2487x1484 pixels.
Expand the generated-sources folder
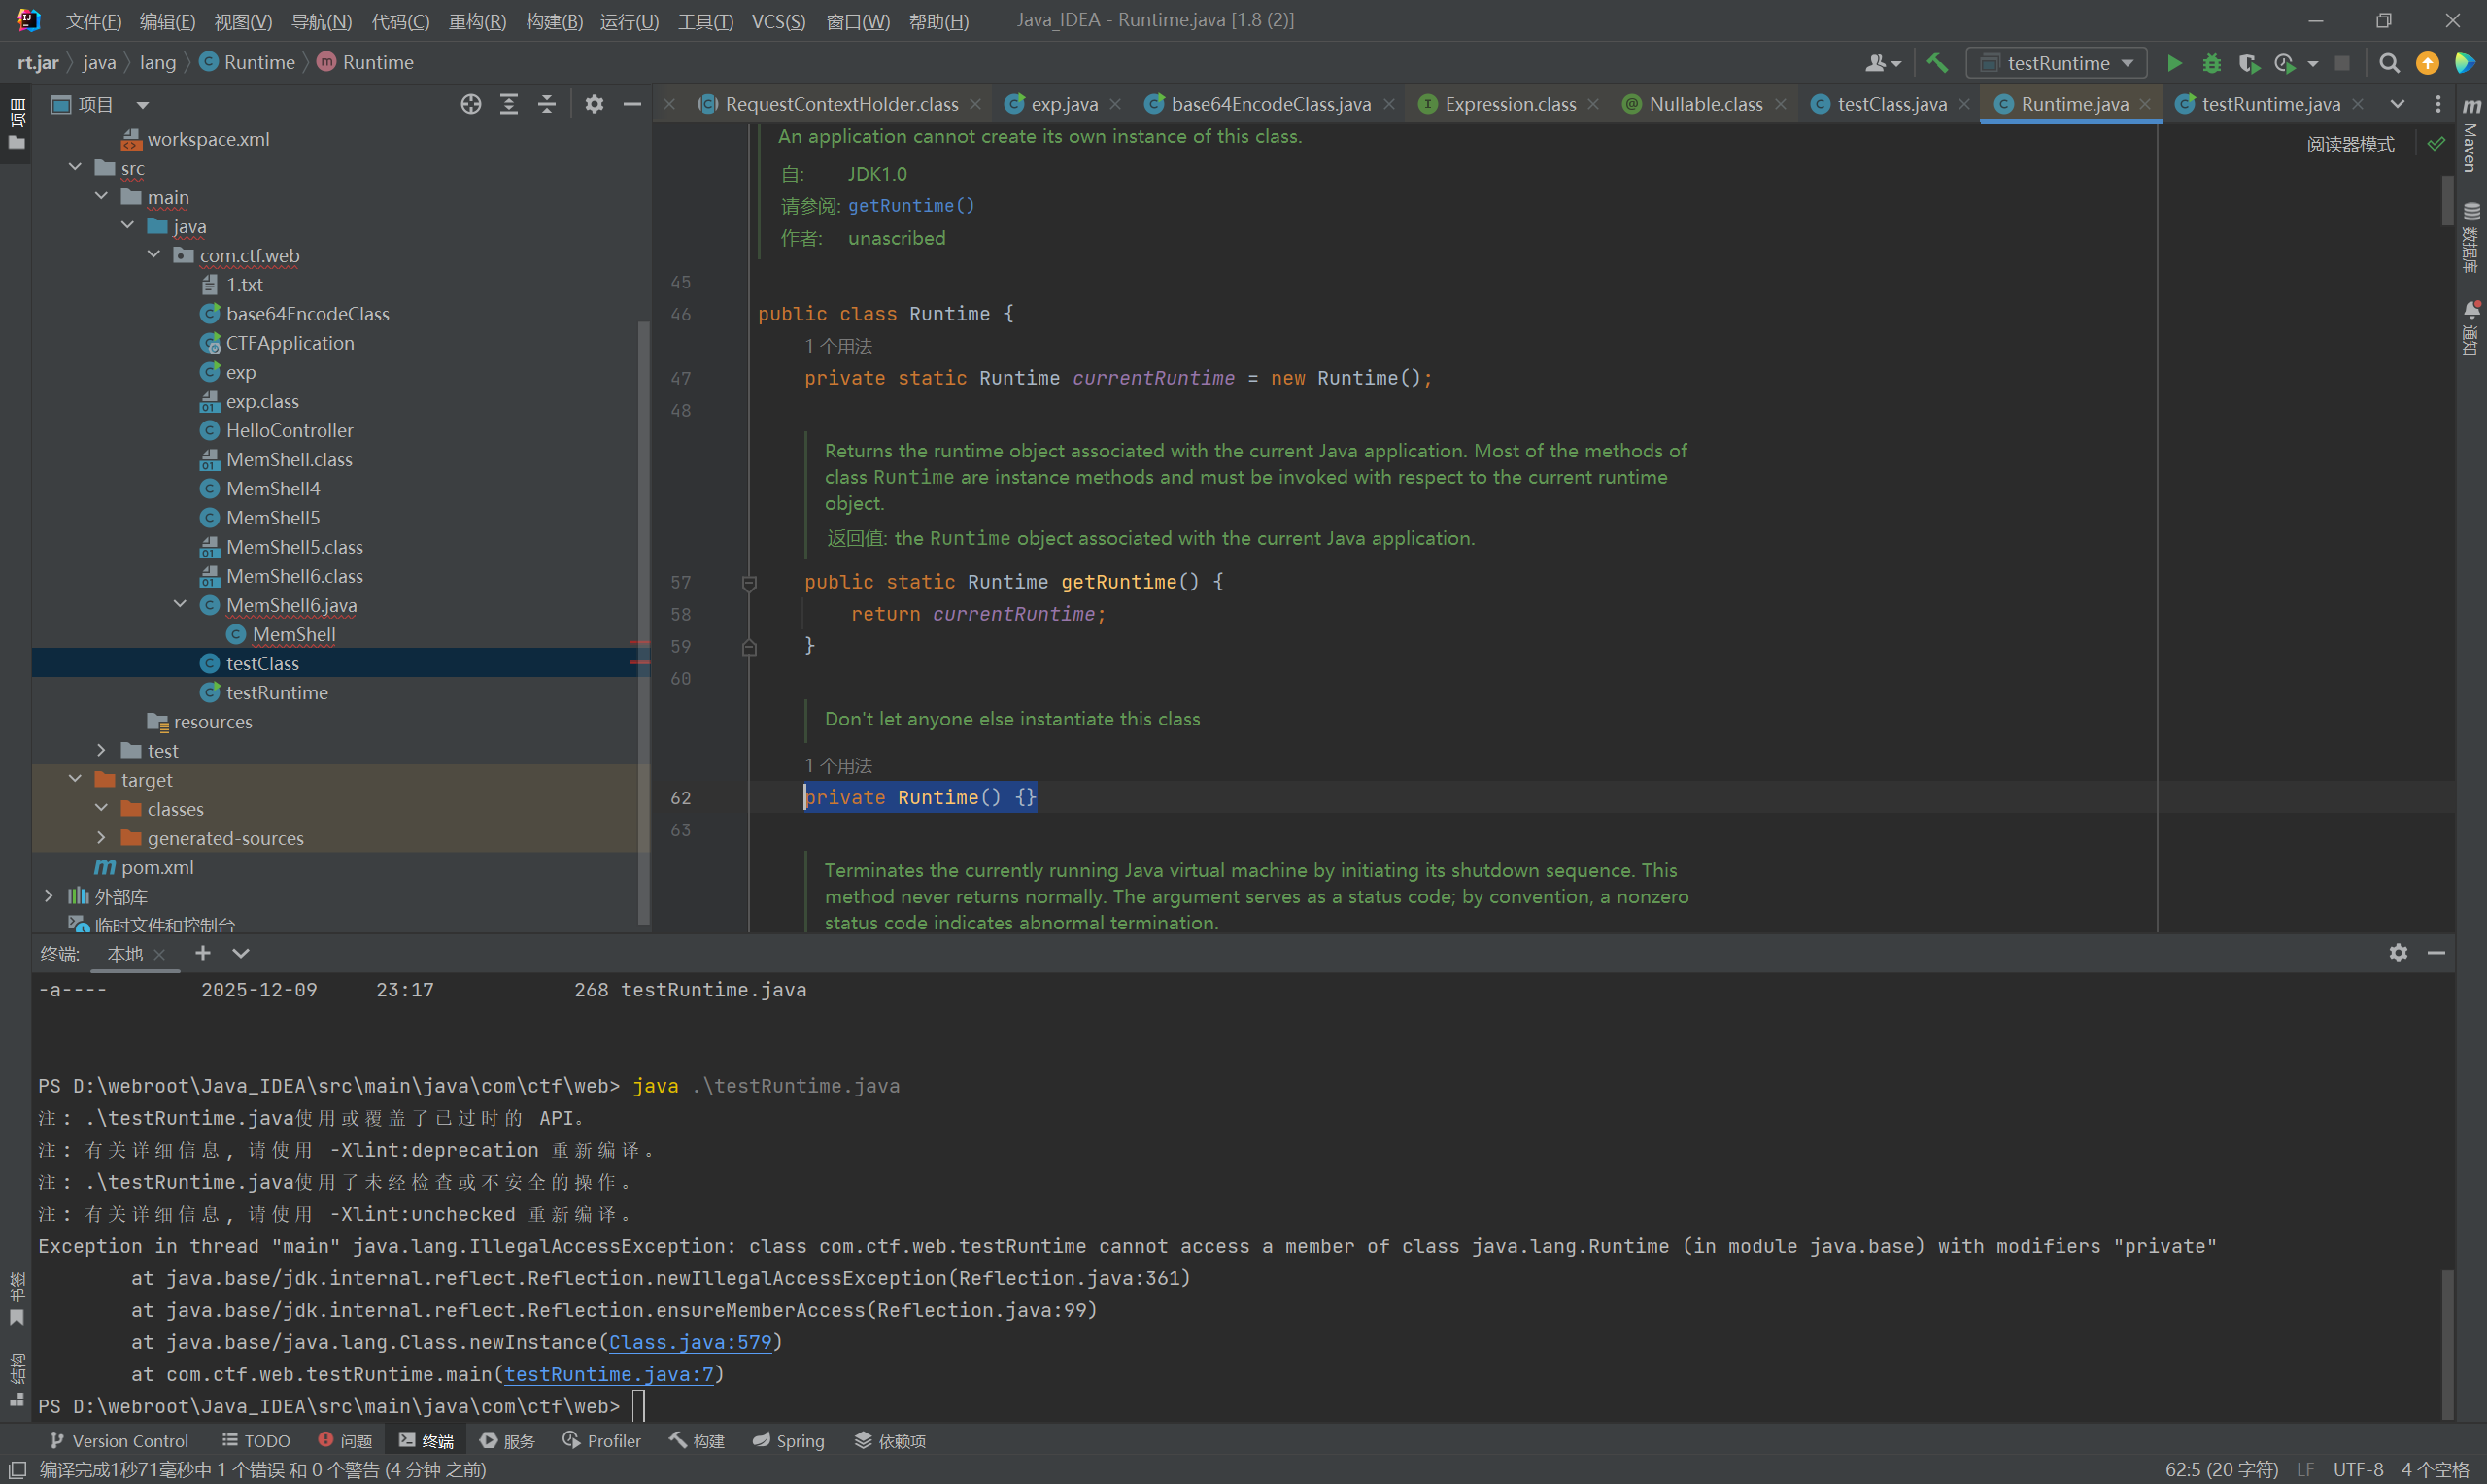[101, 838]
